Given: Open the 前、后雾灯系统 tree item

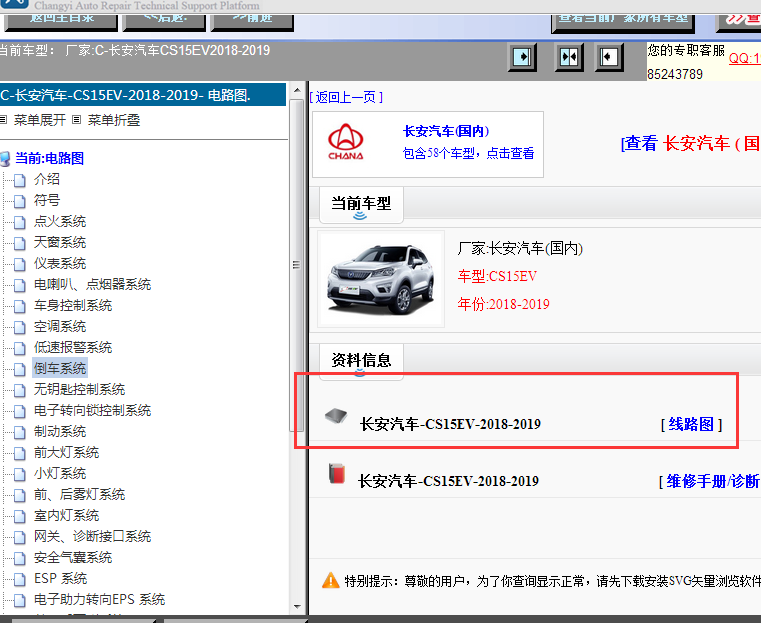Looking at the screenshot, I should tap(80, 494).
